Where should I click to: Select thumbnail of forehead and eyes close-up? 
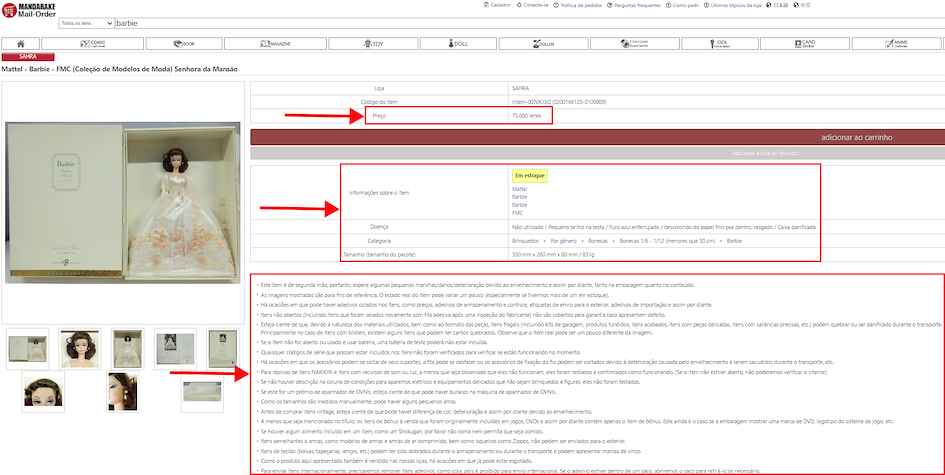(43, 392)
